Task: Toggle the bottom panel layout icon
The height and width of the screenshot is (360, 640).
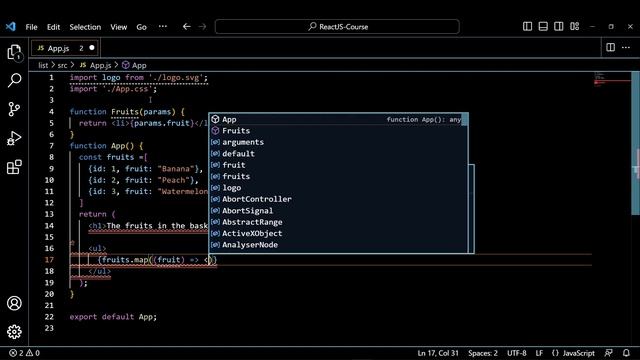Action: tap(543, 27)
